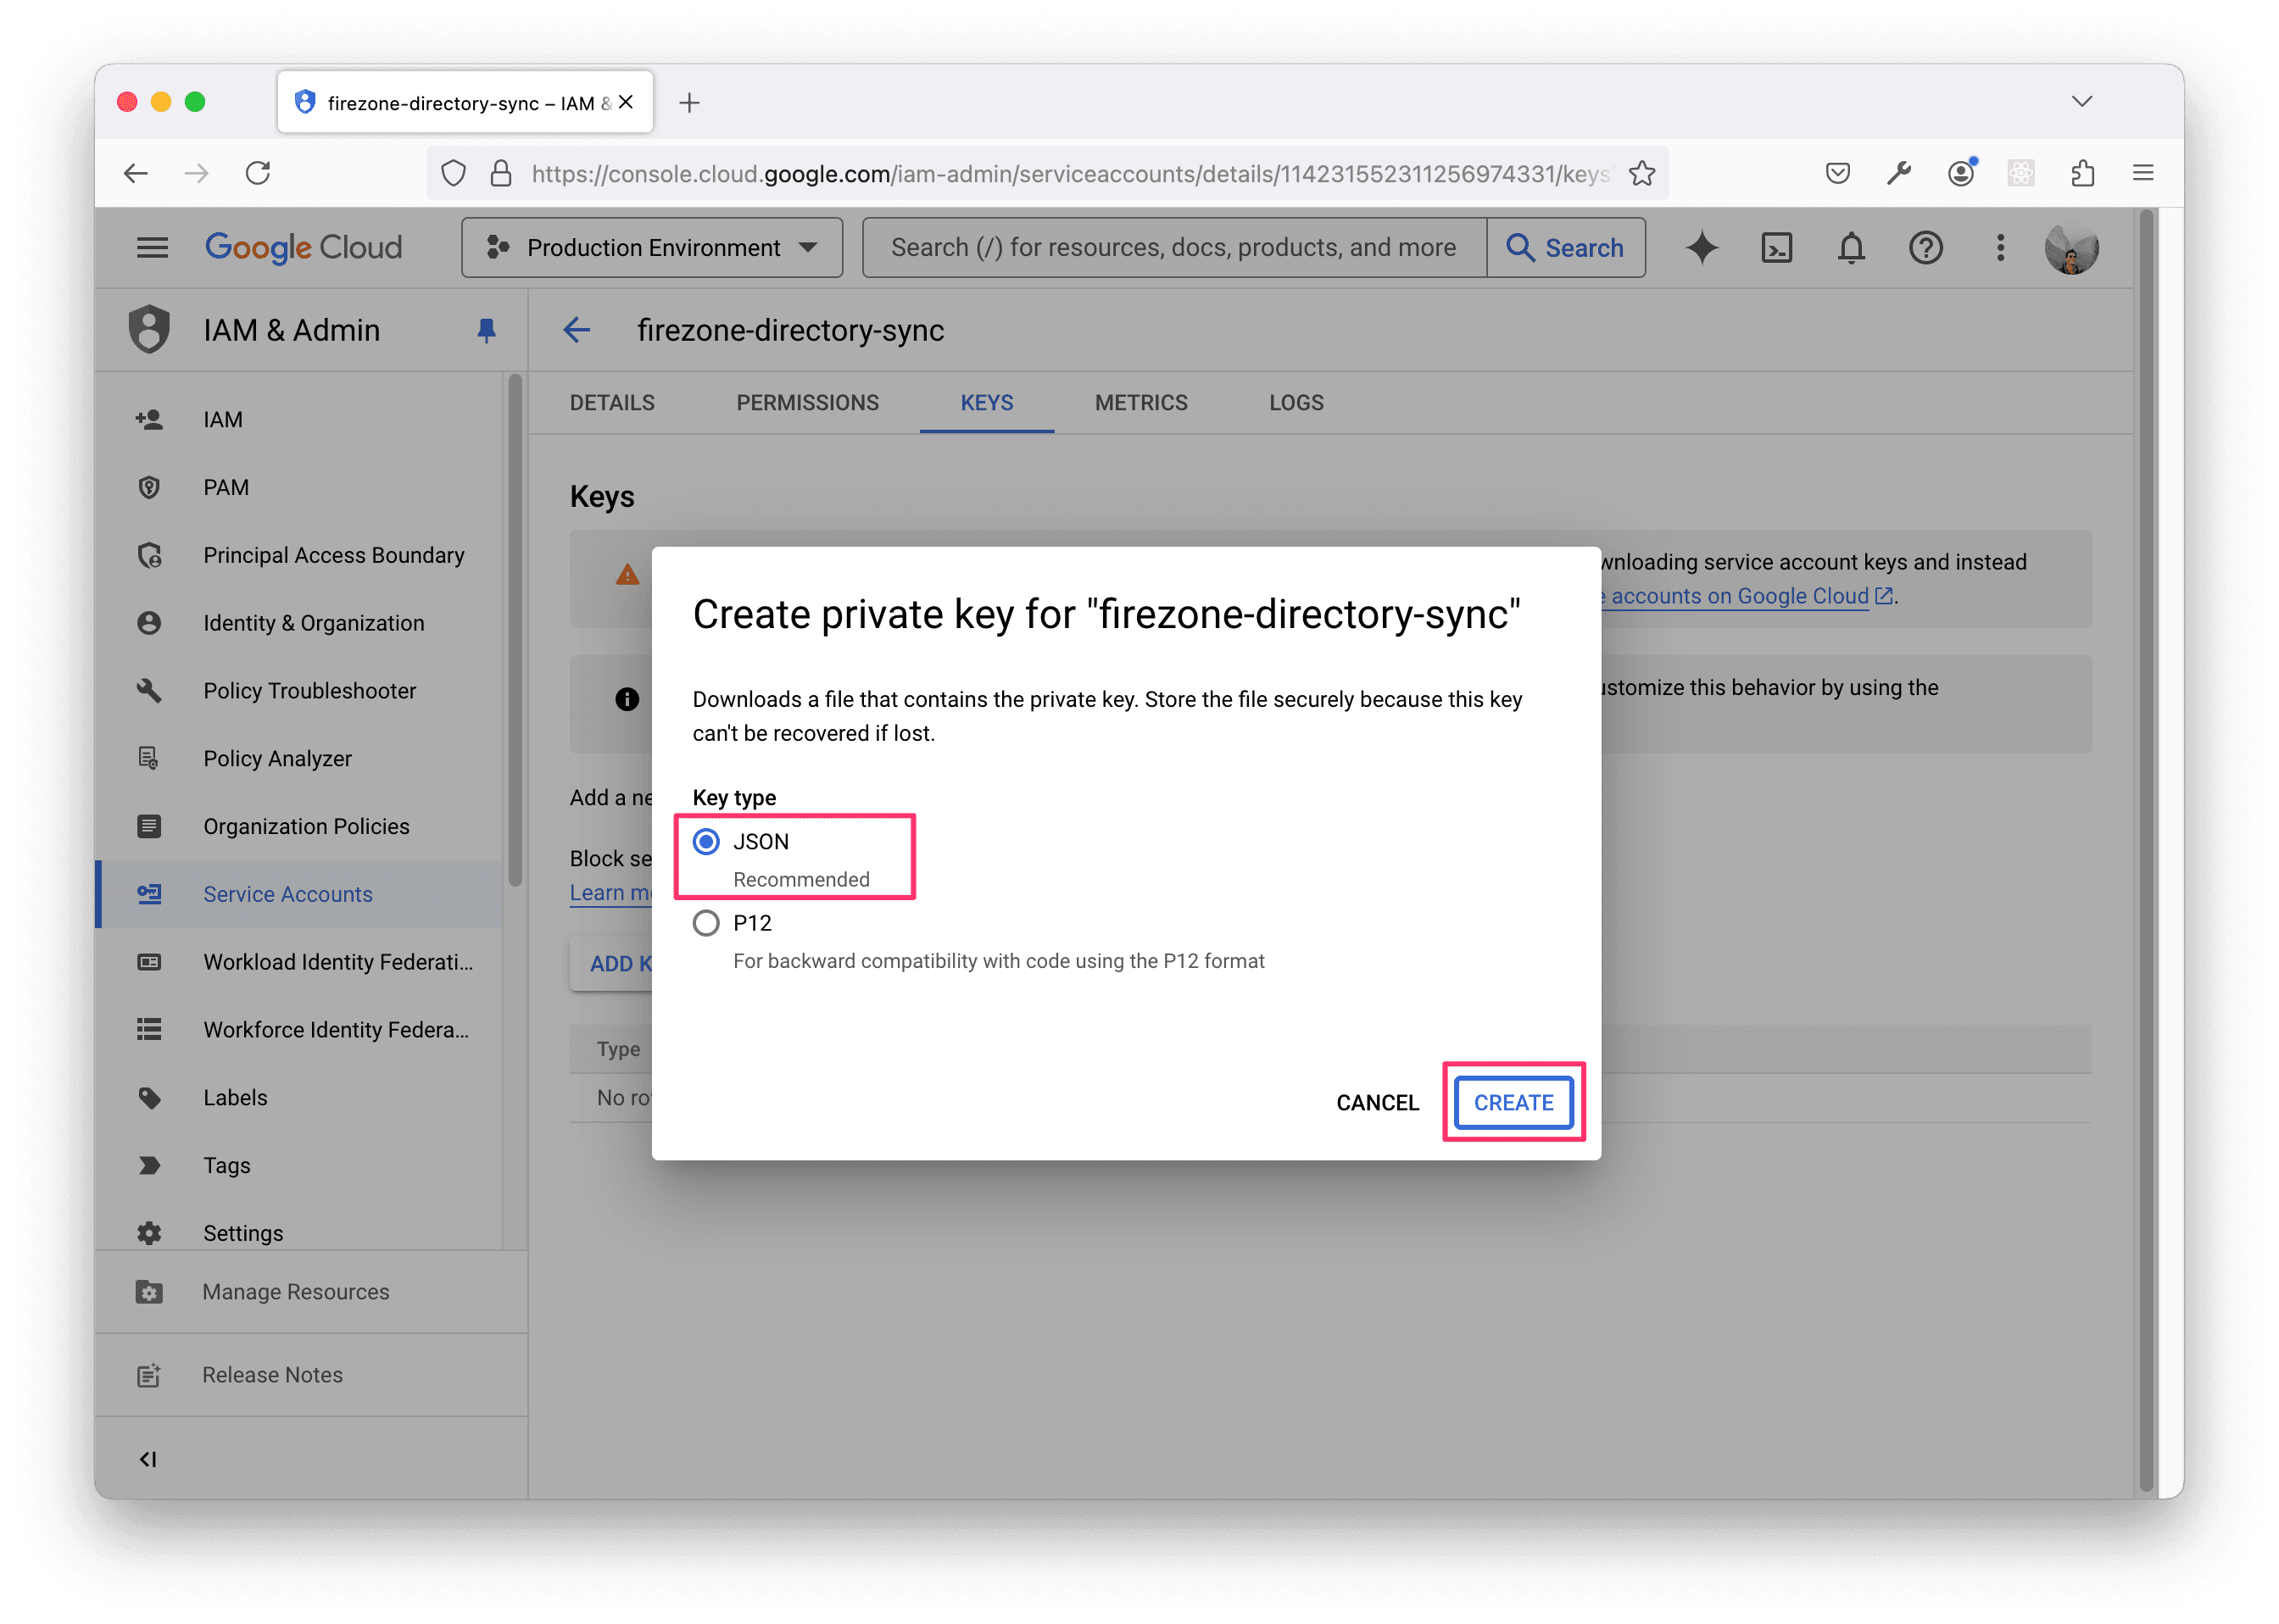2279x1624 pixels.
Task: Click the Labels tag icon in sidebar
Action: 149,1097
